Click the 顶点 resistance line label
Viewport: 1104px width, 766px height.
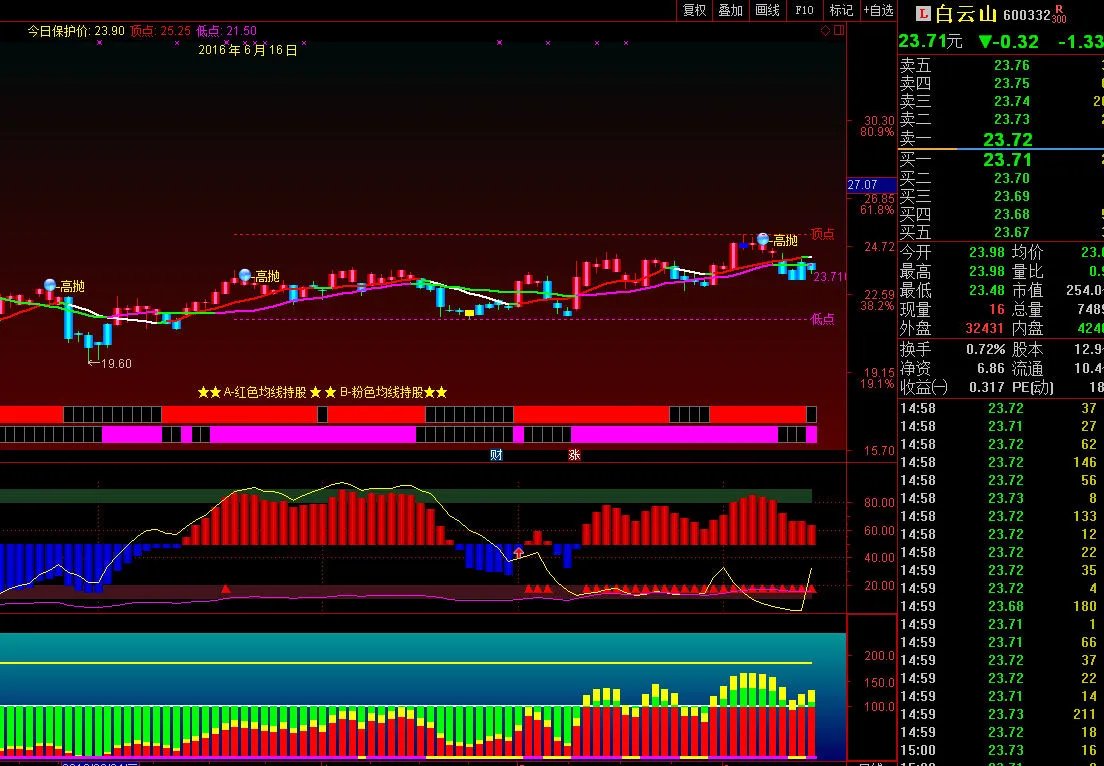[x=822, y=234]
